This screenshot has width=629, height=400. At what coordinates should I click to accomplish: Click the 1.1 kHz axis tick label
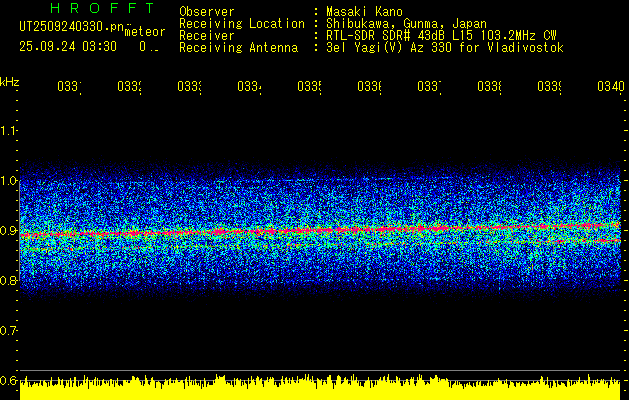pos(8,130)
